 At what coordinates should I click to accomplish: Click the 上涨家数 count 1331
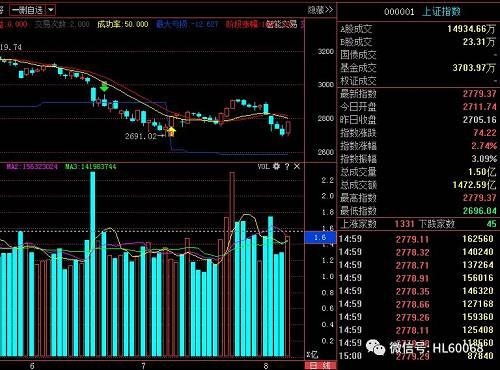tap(404, 223)
